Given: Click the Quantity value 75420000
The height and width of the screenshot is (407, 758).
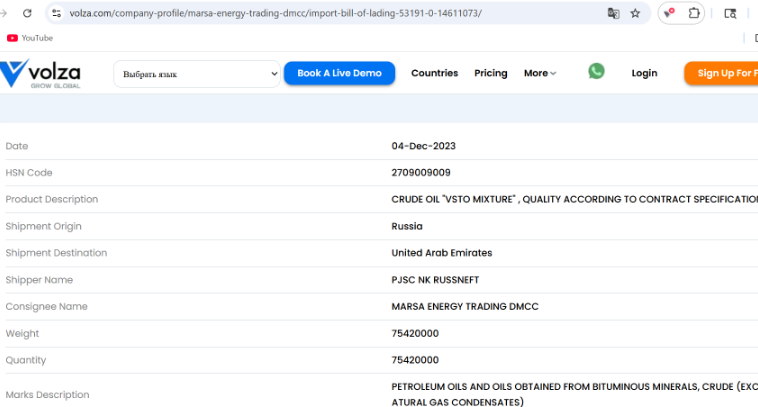Looking at the screenshot, I should click(x=415, y=360).
